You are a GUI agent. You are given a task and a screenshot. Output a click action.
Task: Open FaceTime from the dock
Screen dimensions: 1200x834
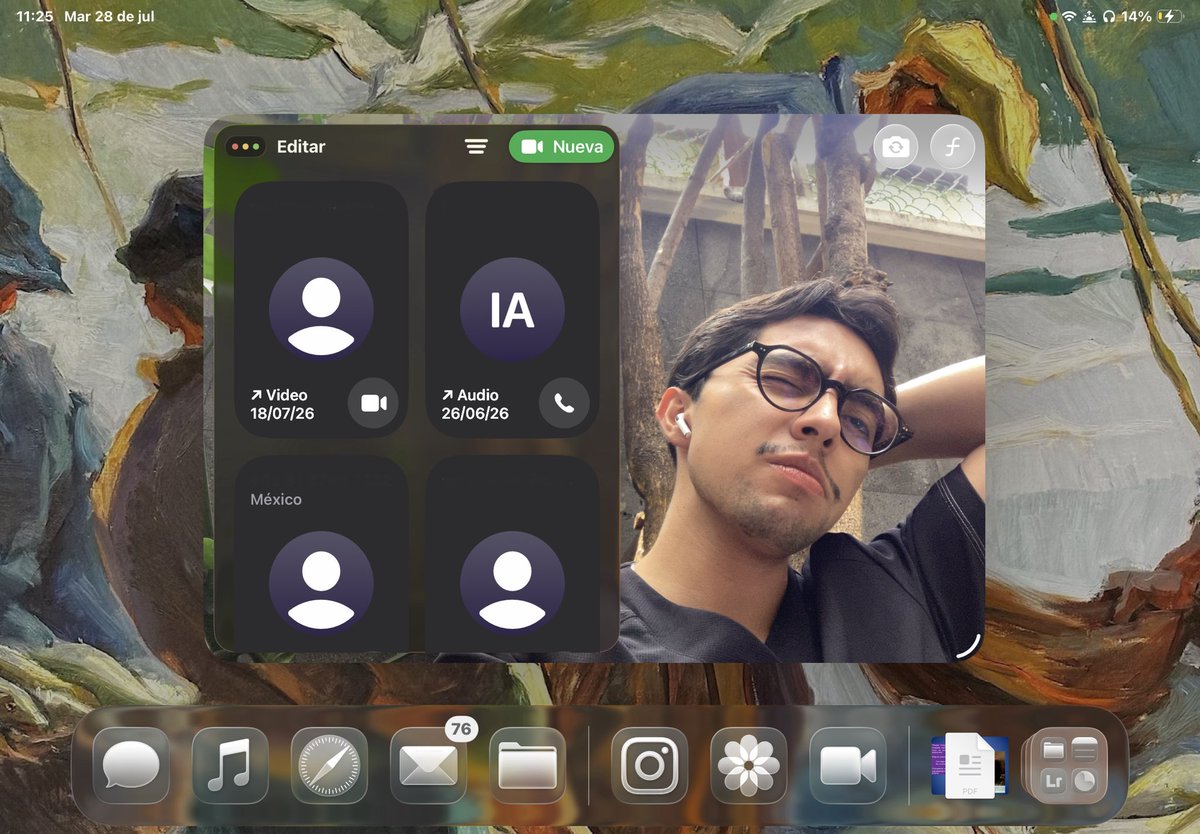pos(848,766)
